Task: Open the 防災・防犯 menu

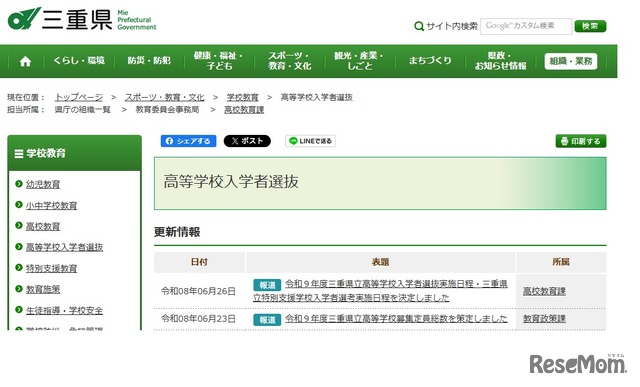Action: (149, 61)
